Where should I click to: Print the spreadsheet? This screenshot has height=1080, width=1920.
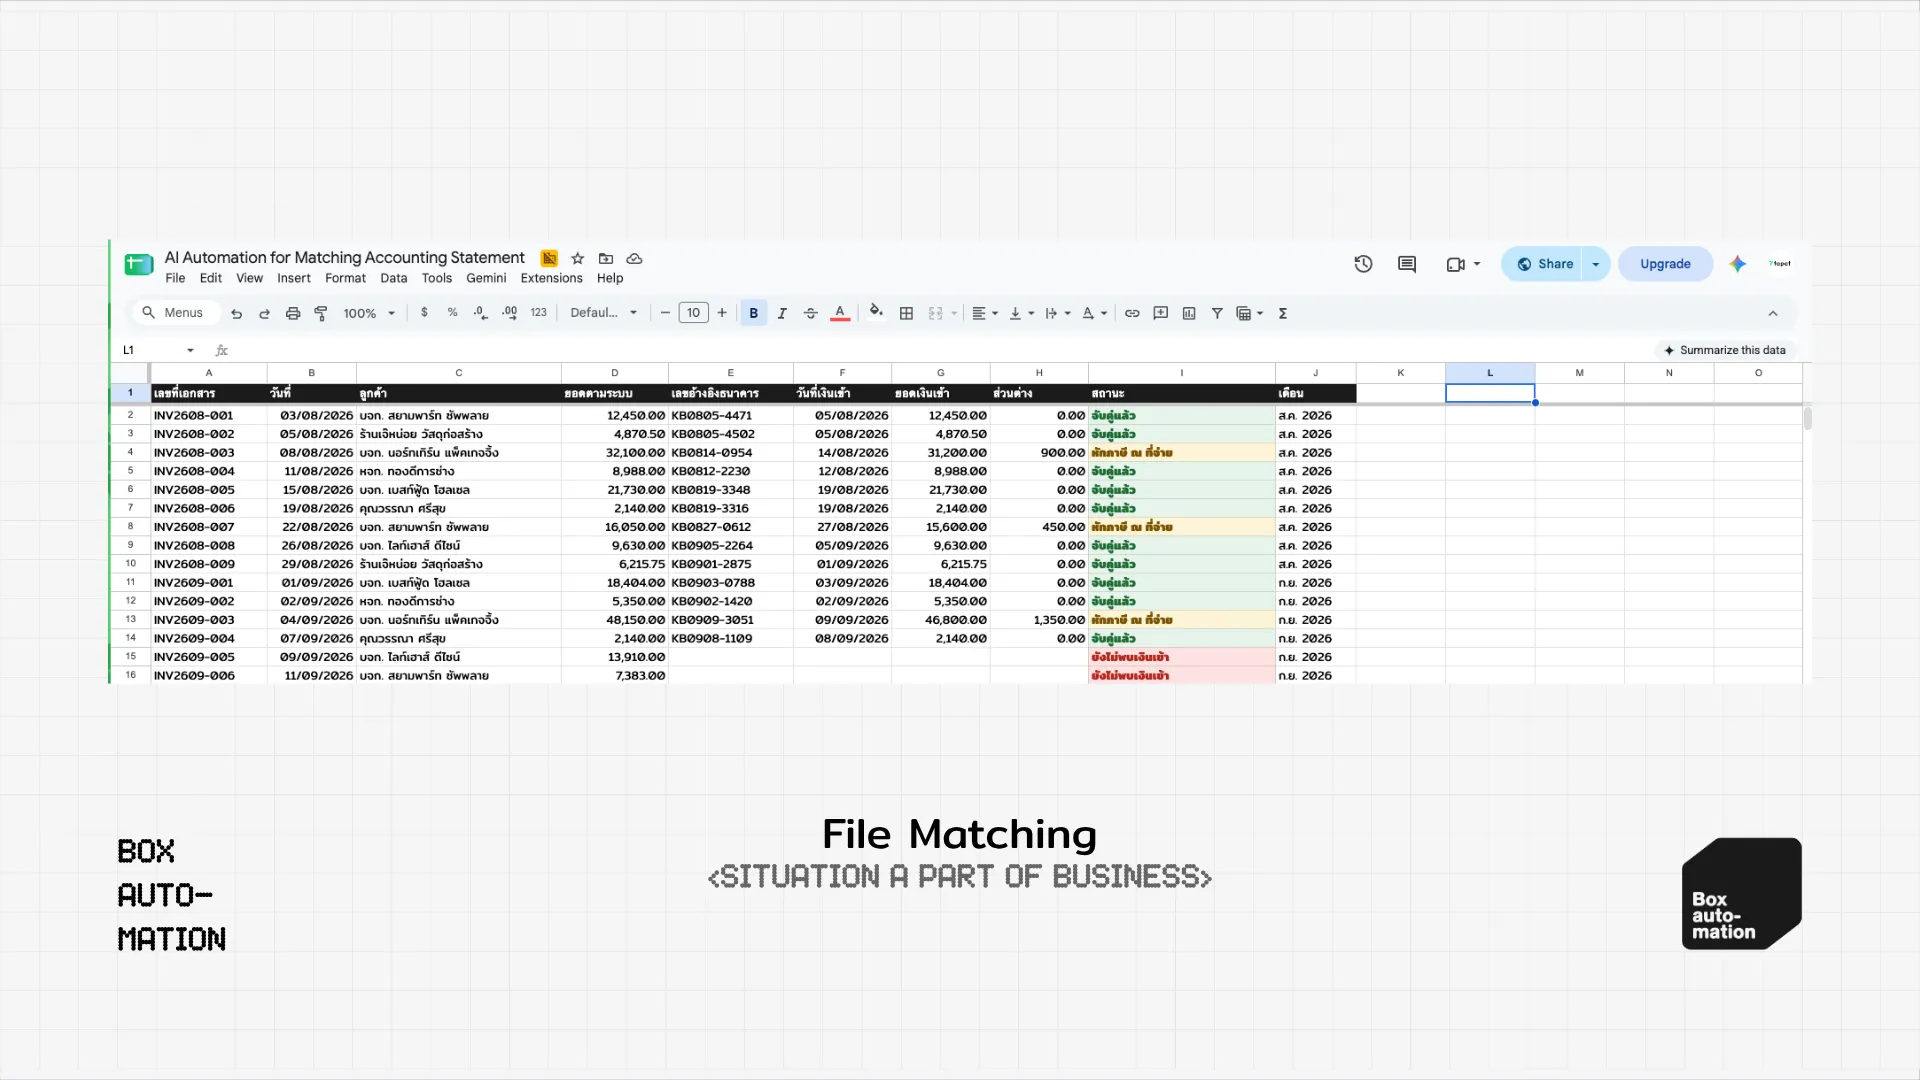(293, 313)
